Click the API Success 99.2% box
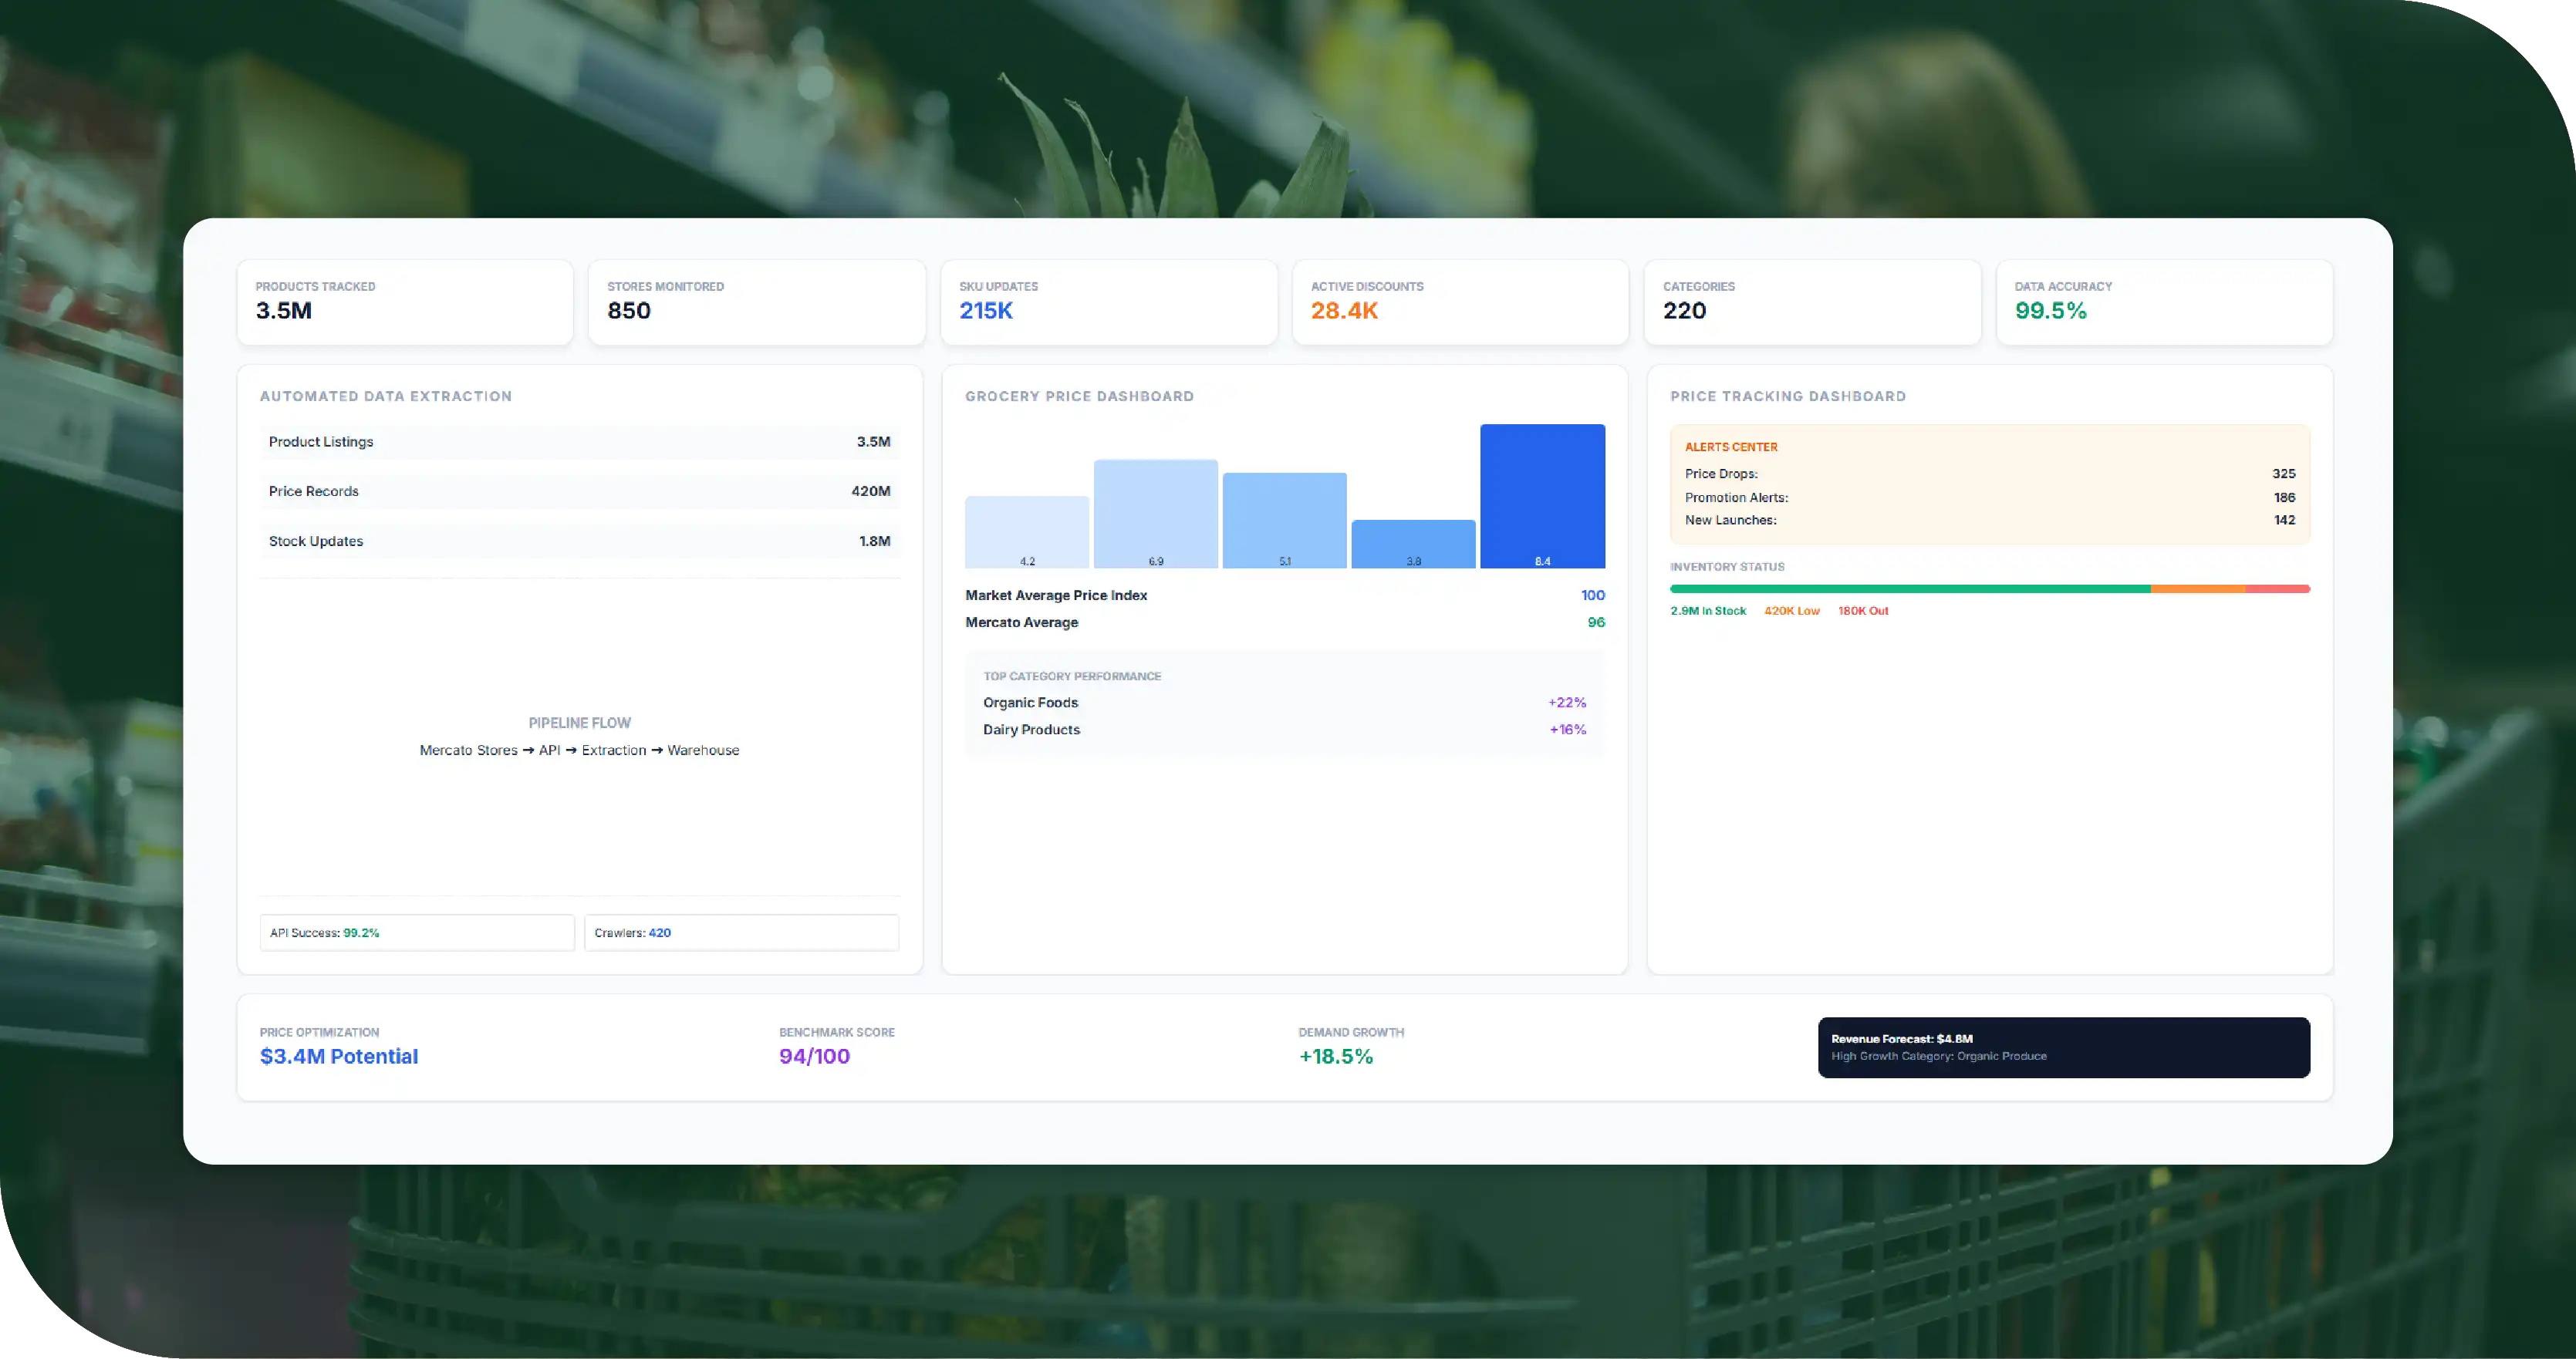Viewport: 2576px width, 1359px height. (x=417, y=933)
